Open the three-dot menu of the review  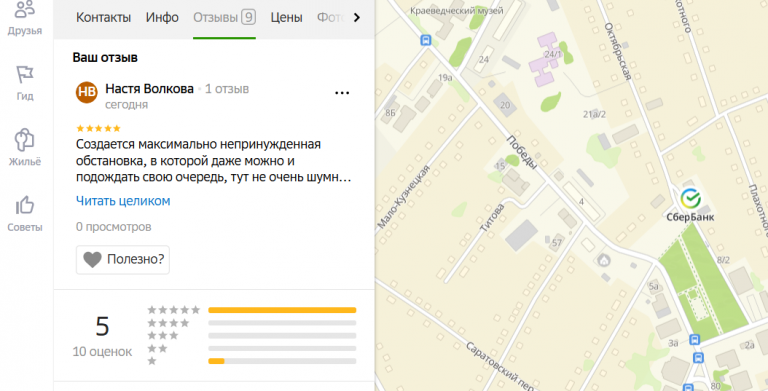coord(342,93)
